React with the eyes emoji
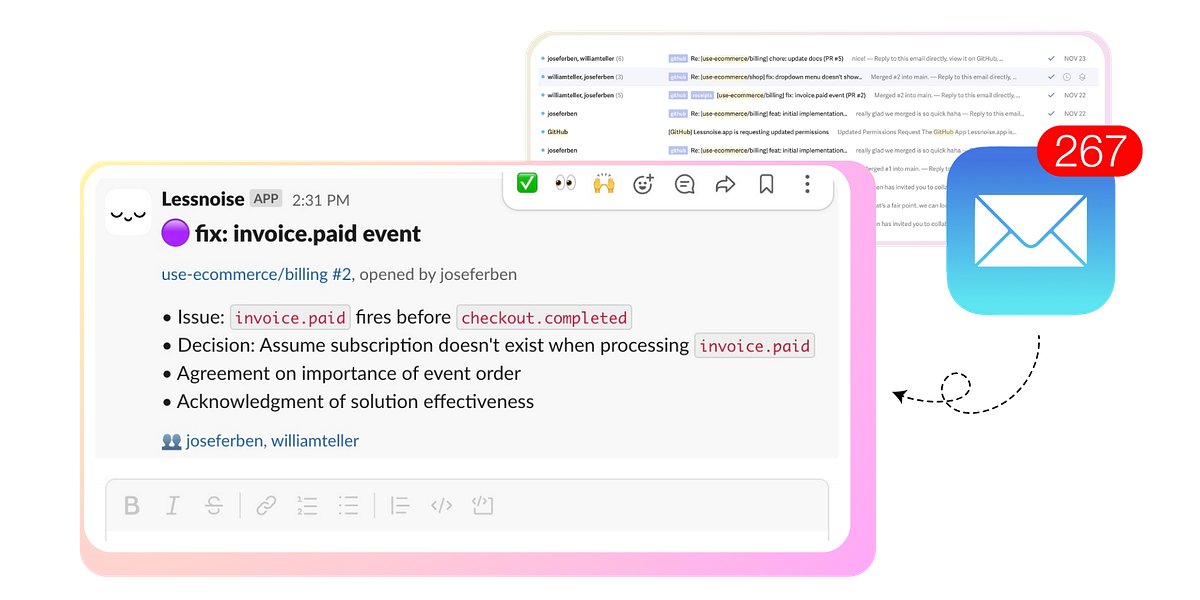The image size is (1200, 600). [x=566, y=183]
